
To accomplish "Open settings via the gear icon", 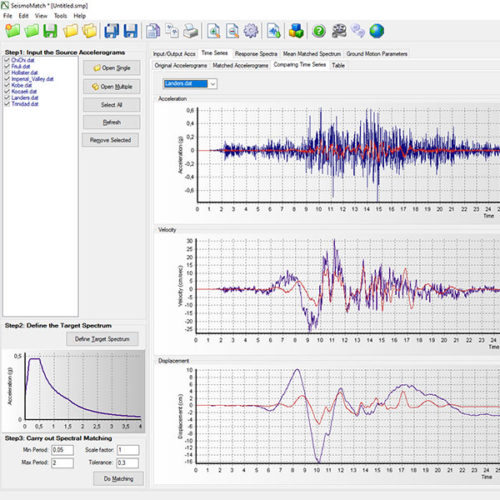I will click(x=251, y=31).
